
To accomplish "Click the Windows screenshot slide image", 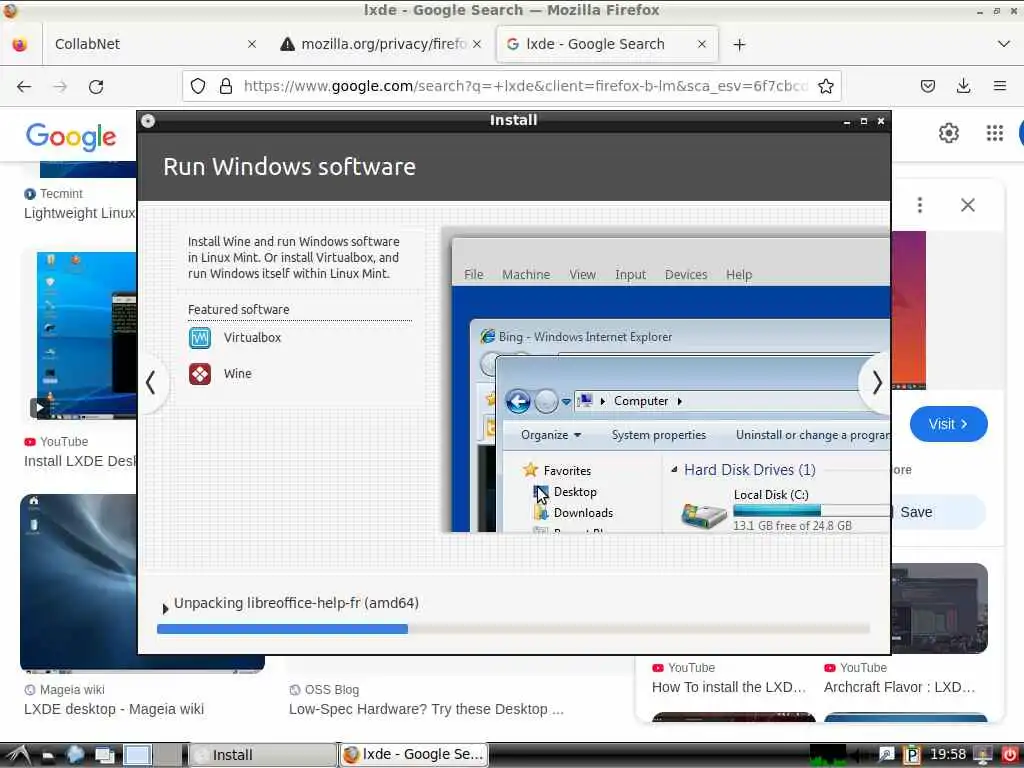I will coord(665,380).
